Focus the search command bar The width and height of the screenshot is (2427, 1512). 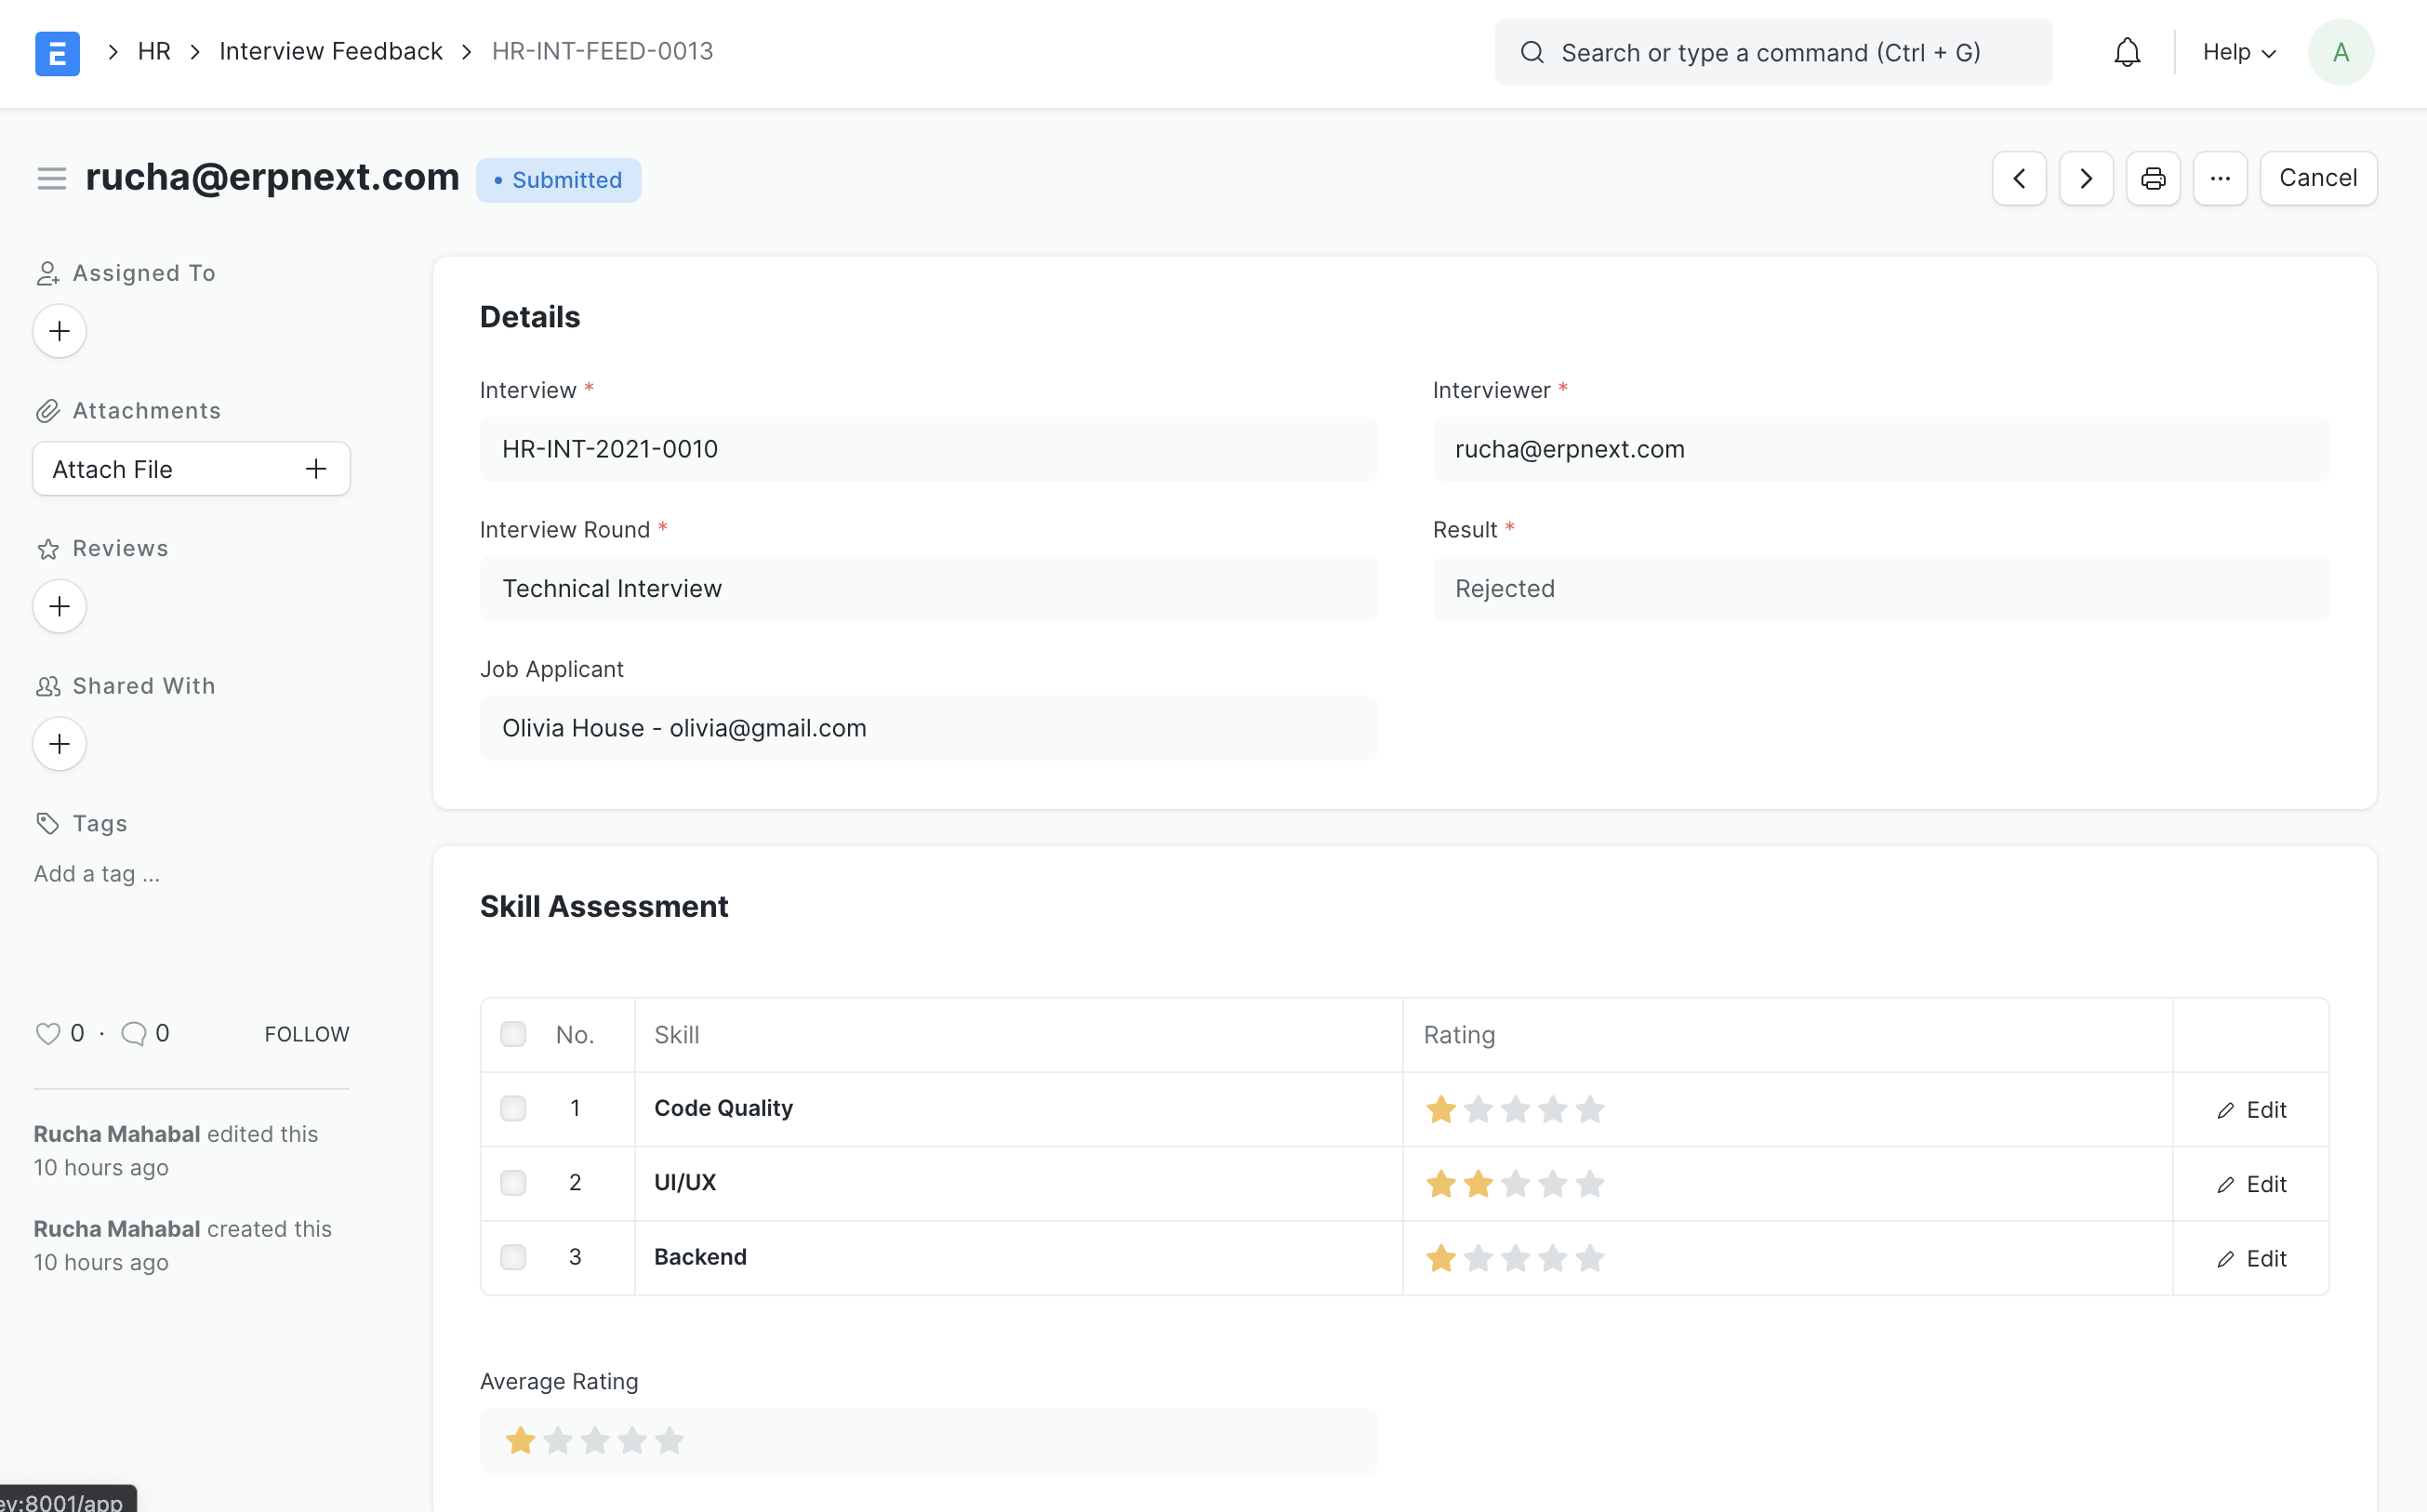1773,52
